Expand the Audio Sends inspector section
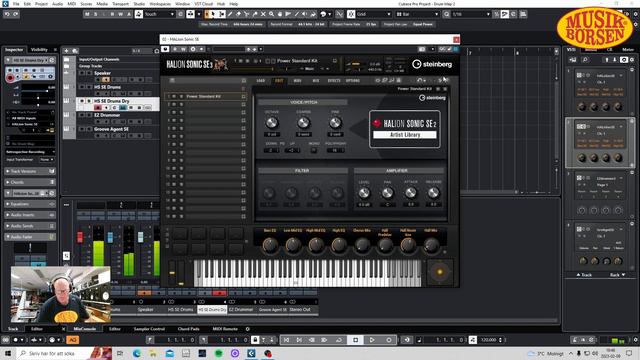The image size is (640, 360). click(x=30, y=226)
